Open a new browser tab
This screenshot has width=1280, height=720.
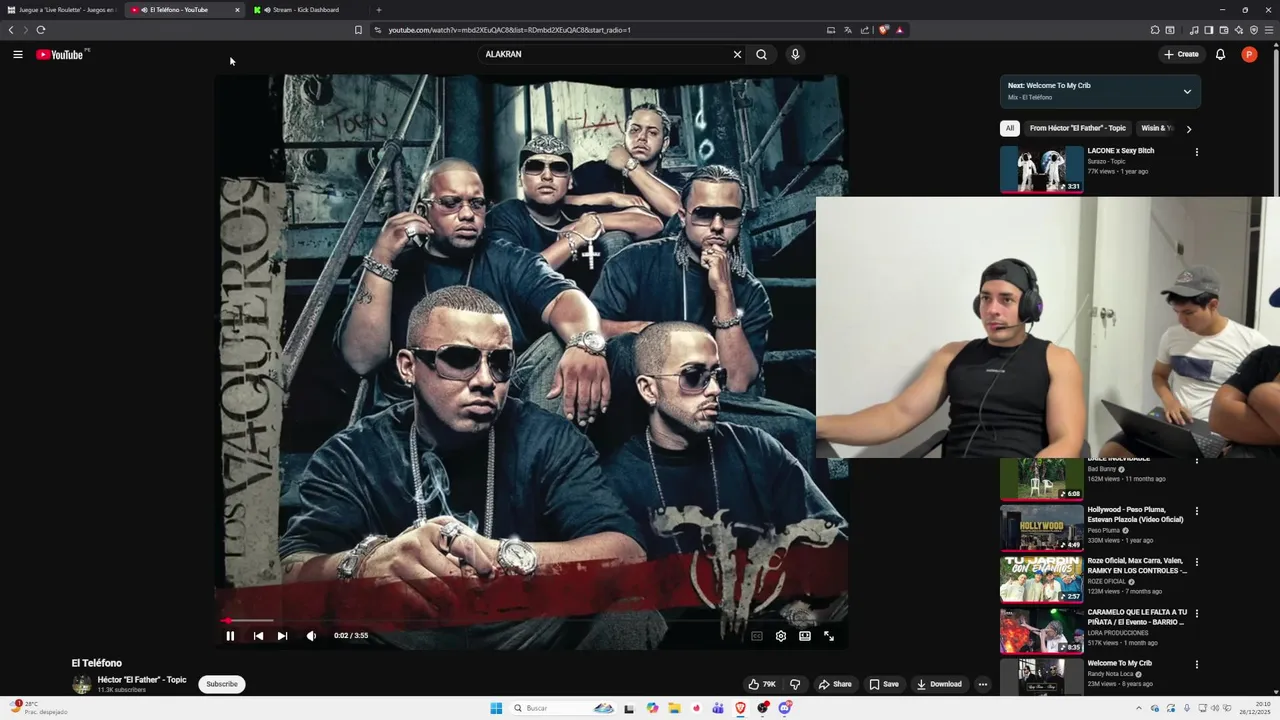tap(378, 10)
